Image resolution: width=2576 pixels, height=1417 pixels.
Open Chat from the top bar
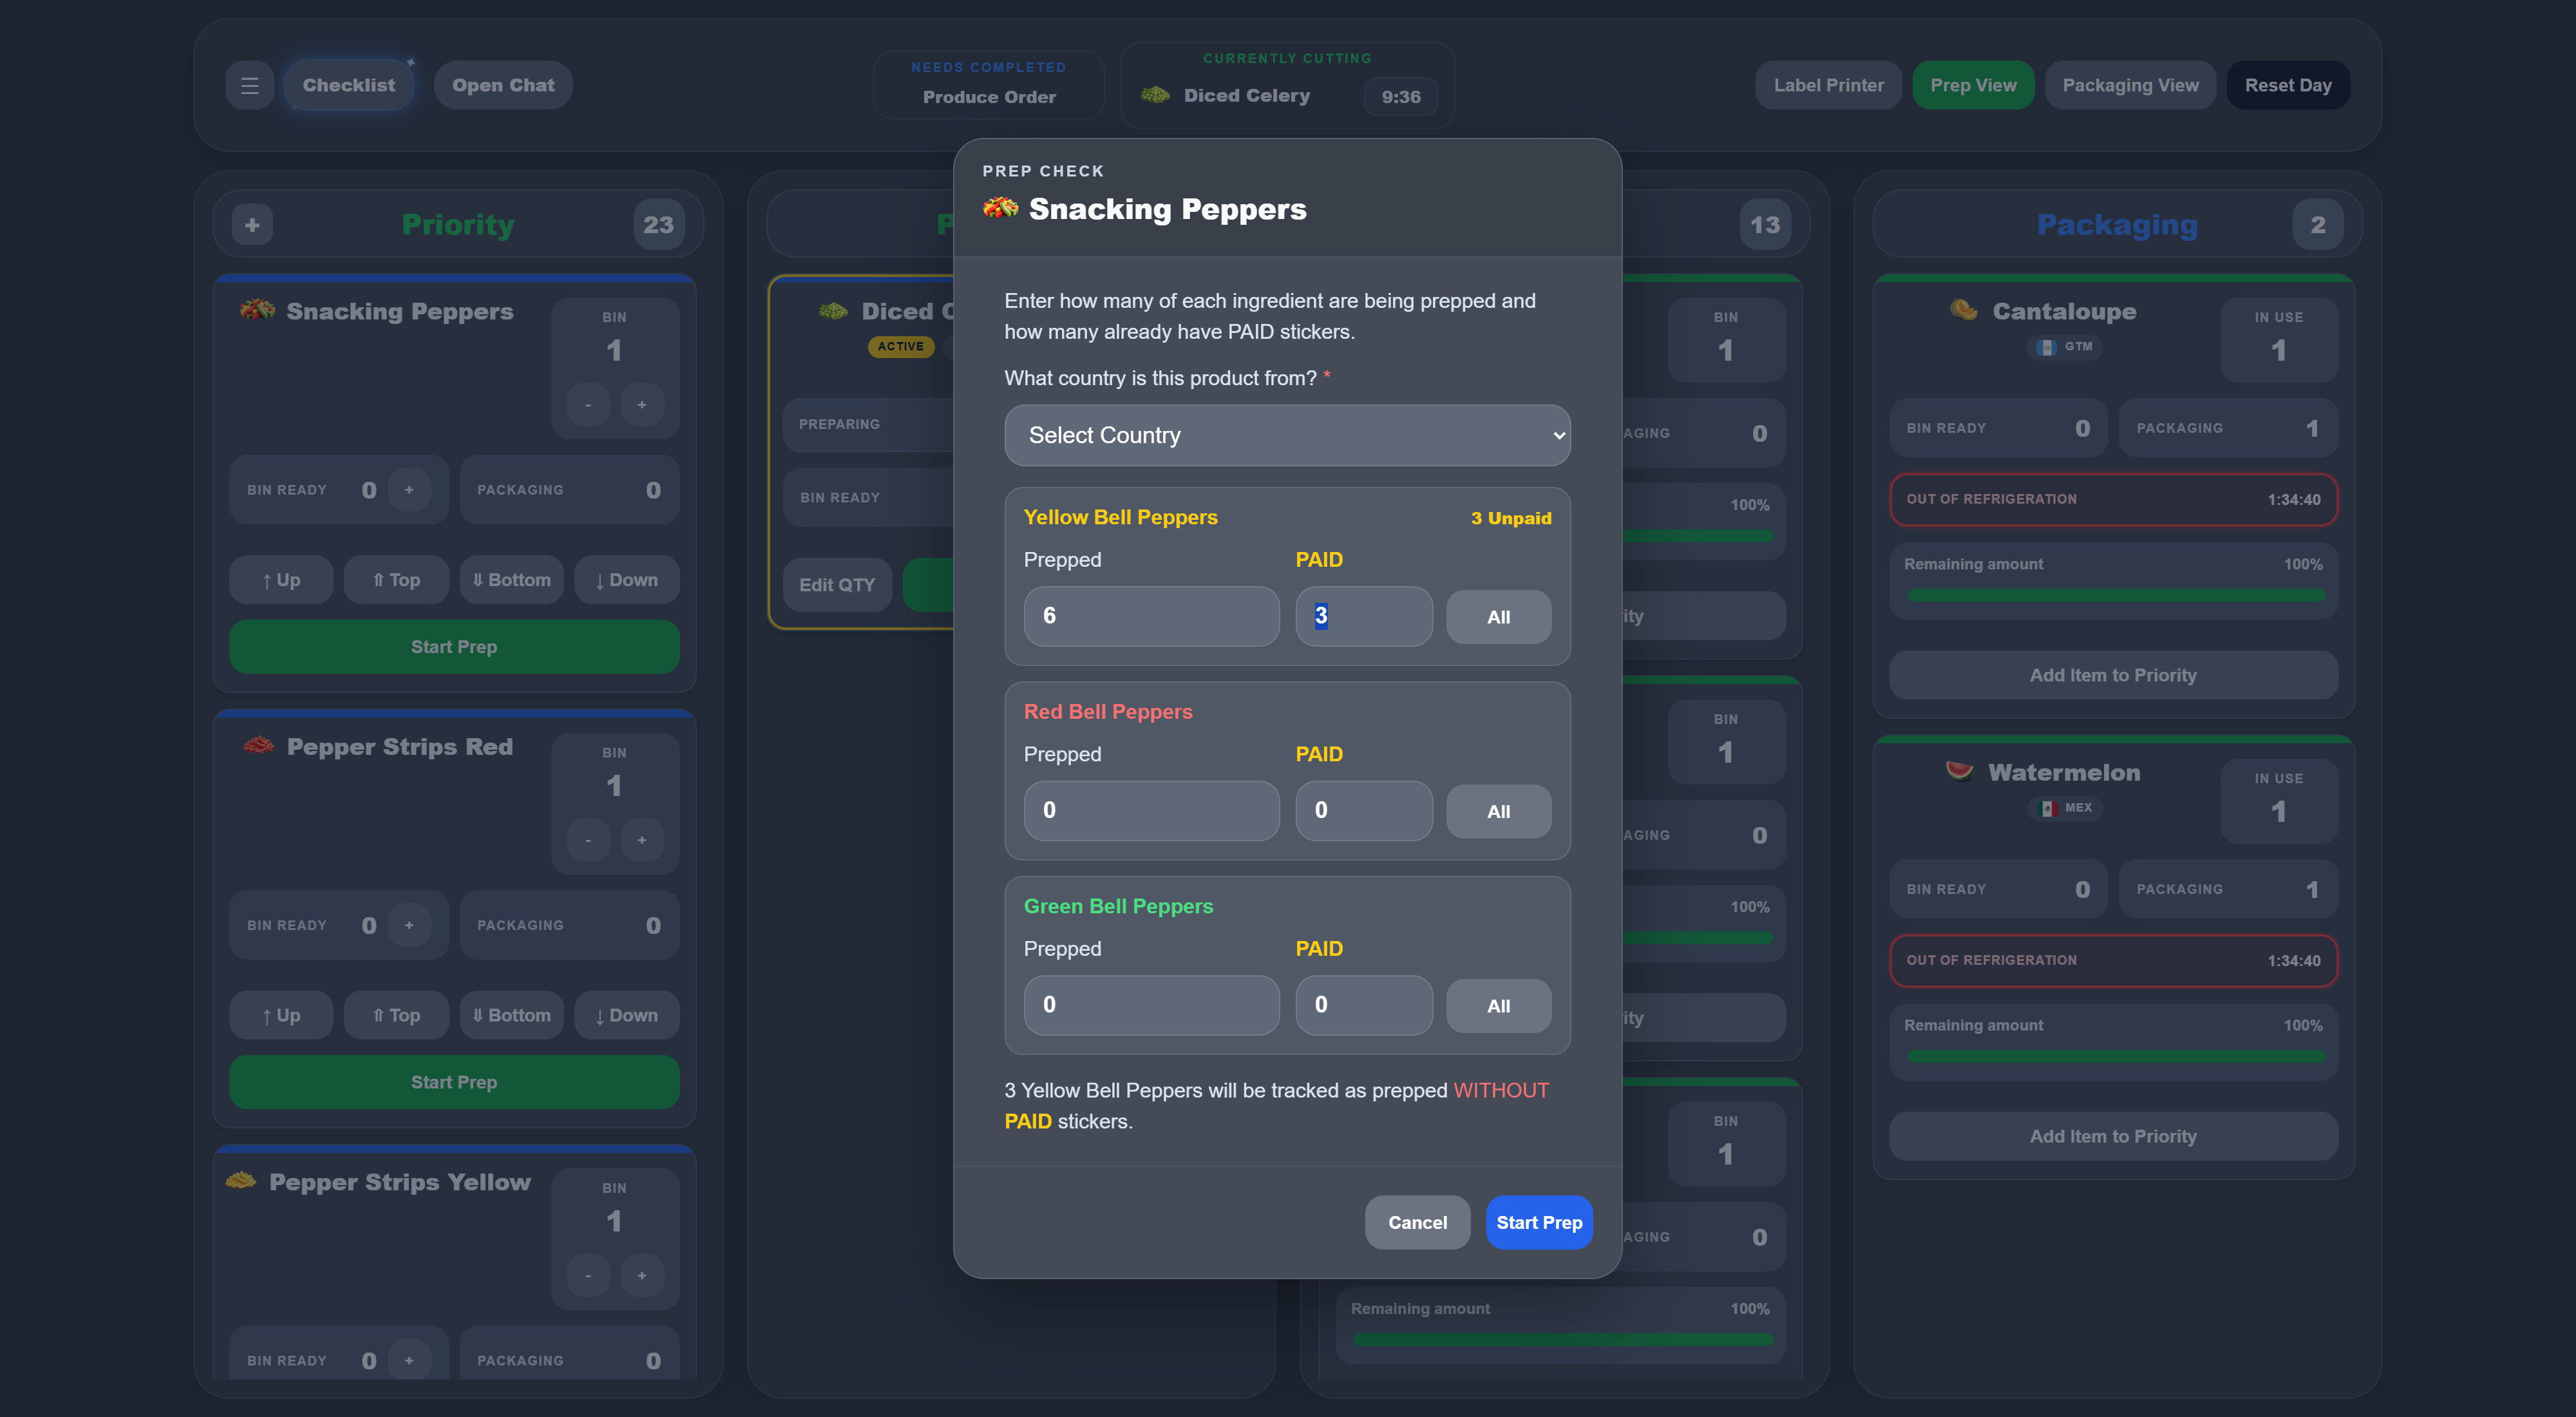[503, 85]
